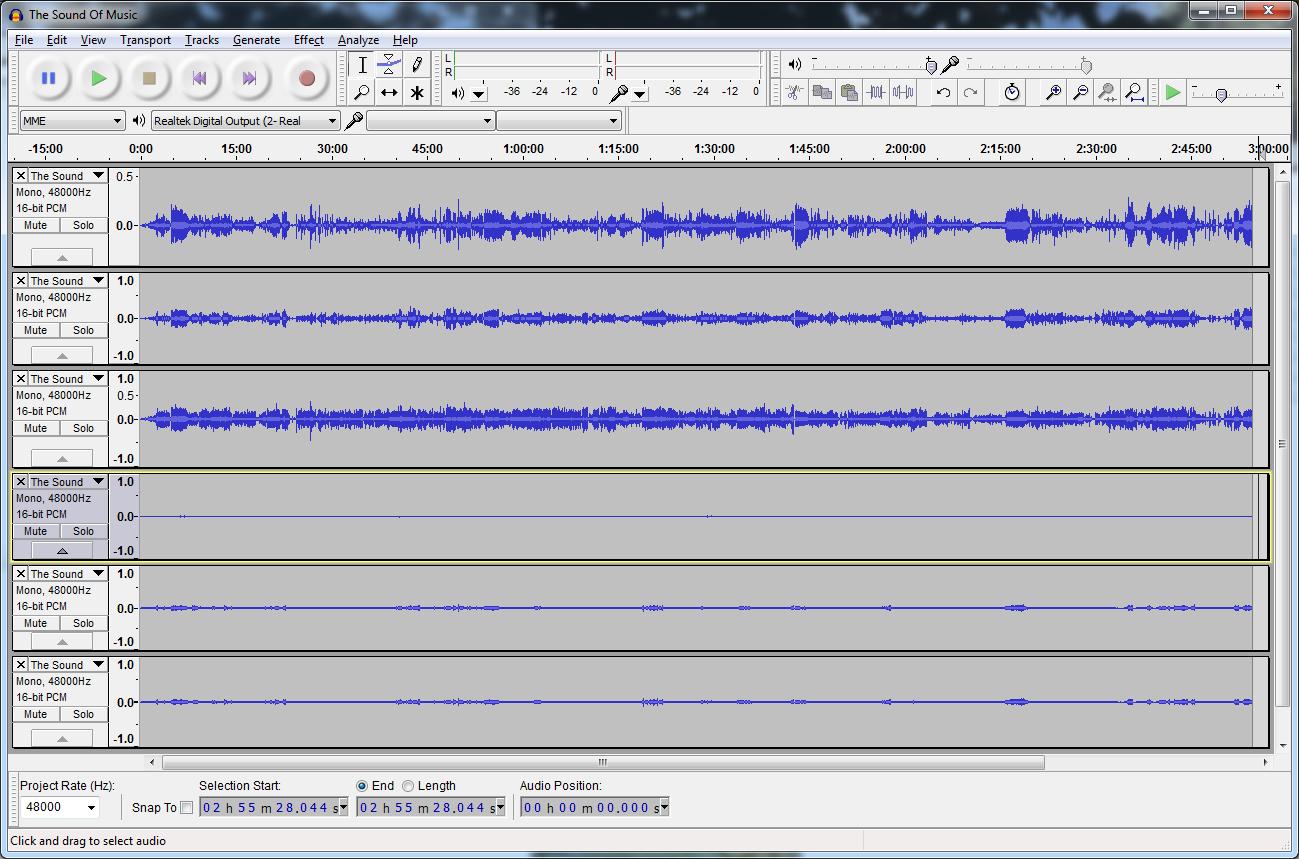Click the Zoom In icon

[x=1053, y=92]
